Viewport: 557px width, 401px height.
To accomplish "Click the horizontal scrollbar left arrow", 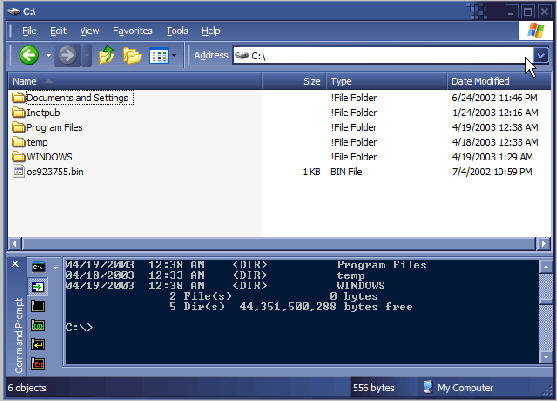I will (15, 244).
